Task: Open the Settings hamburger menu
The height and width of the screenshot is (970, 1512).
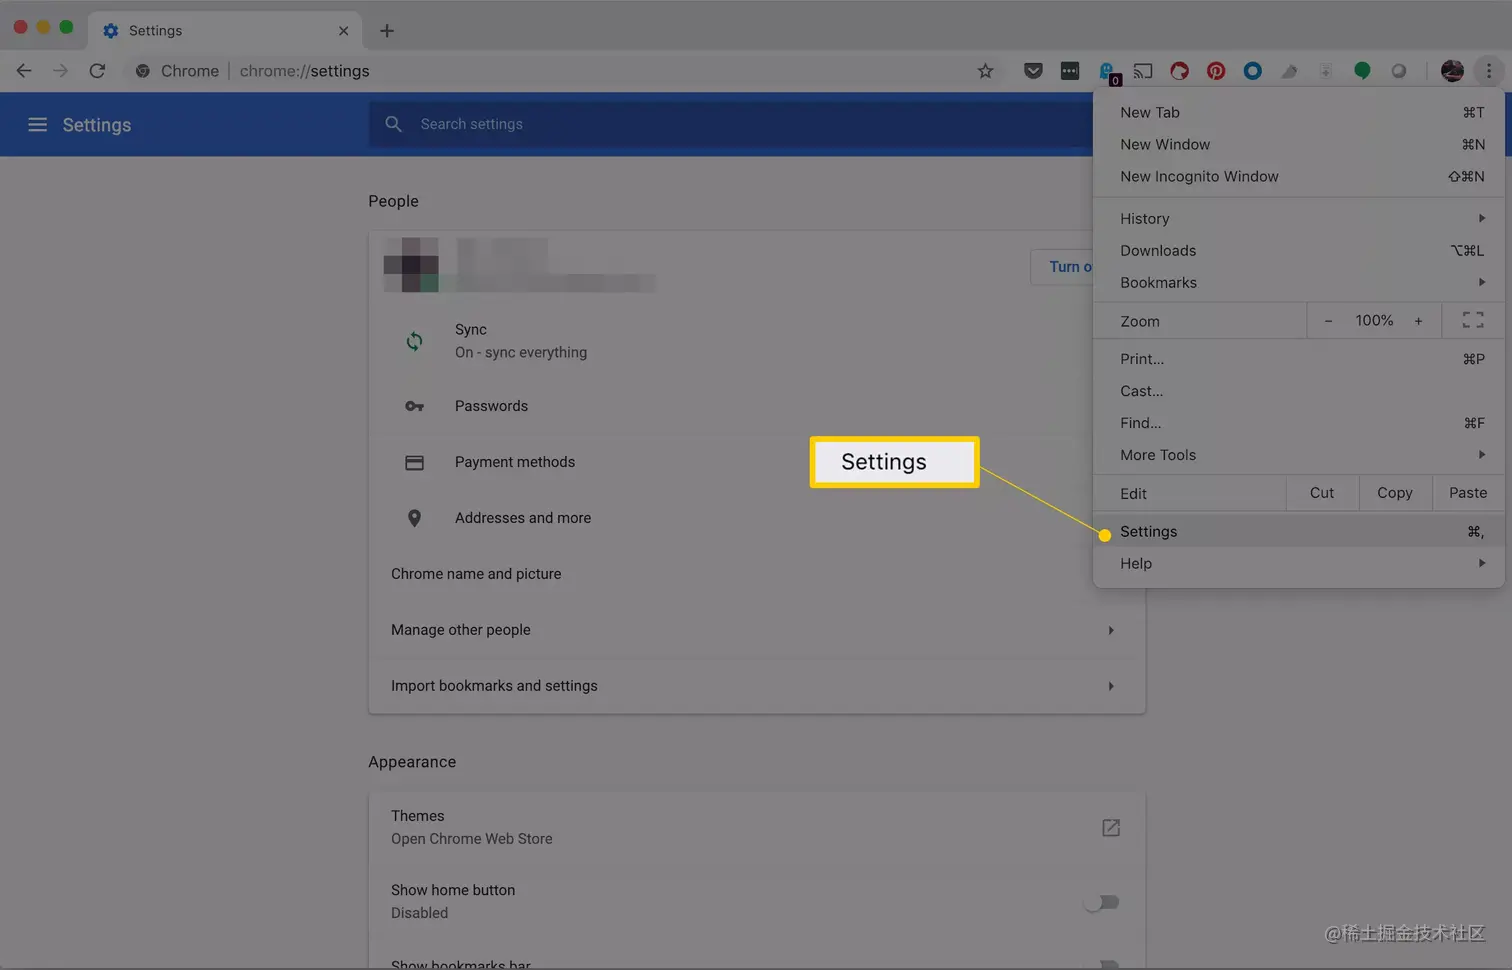Action: tap(37, 124)
